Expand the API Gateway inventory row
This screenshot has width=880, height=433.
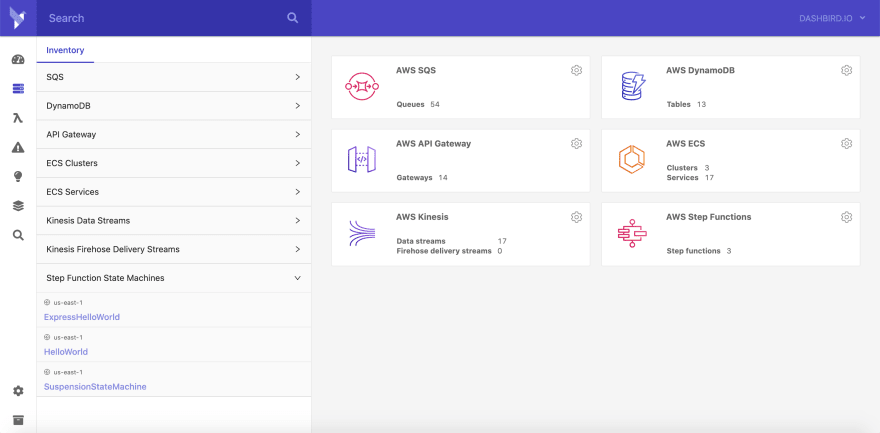pyautogui.click(x=174, y=135)
